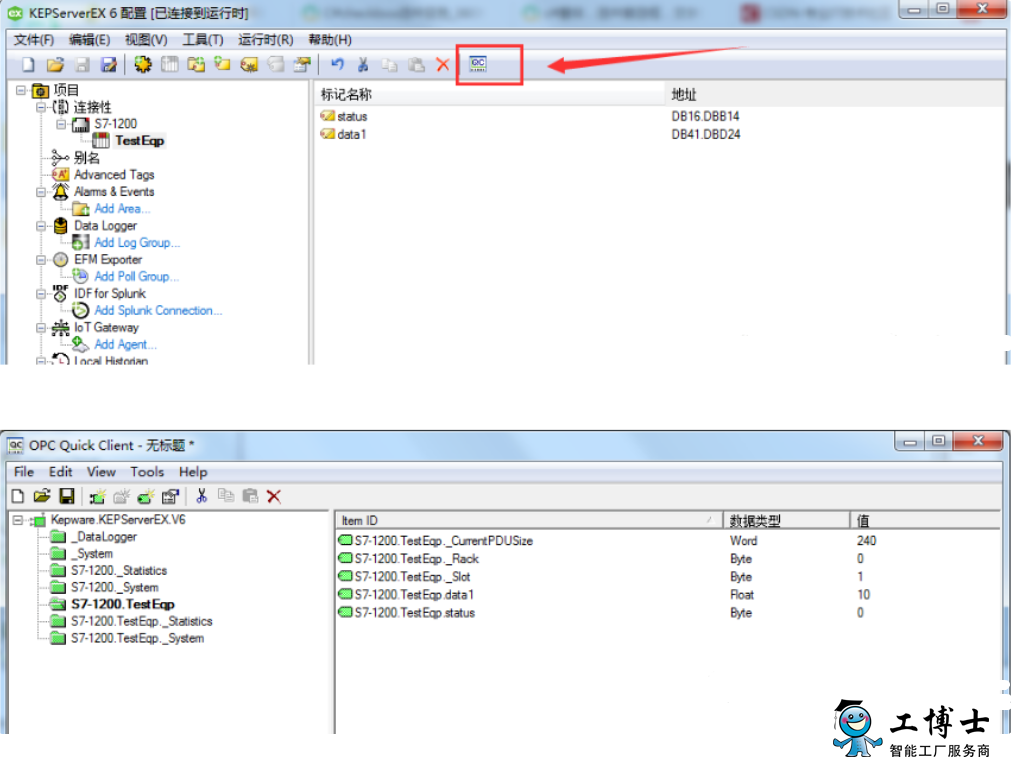Collapse Kepware.KEPServerEX.V6 server node

point(18,520)
